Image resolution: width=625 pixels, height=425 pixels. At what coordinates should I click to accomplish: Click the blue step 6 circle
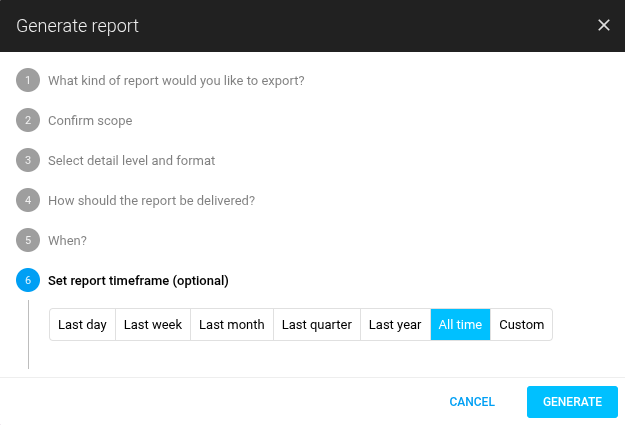(x=28, y=280)
